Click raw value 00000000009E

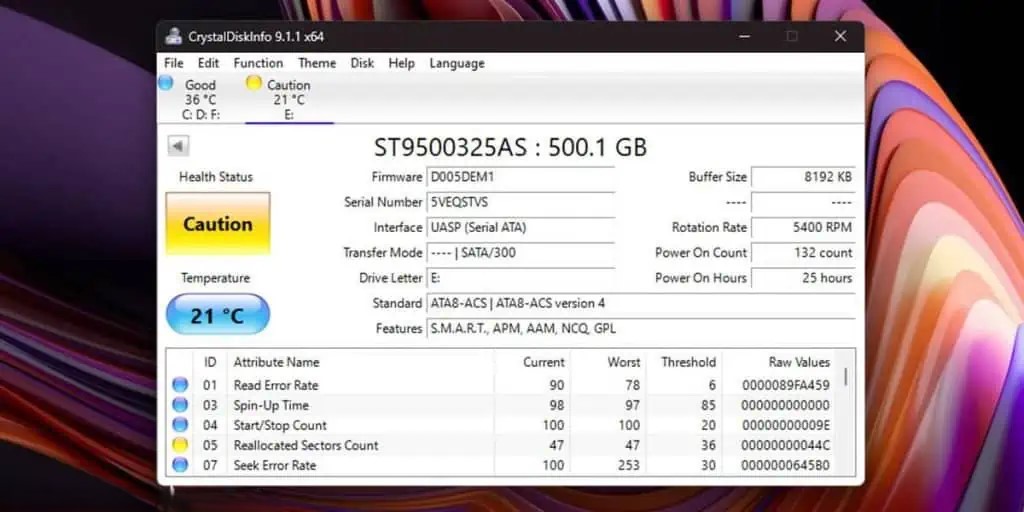(786, 425)
